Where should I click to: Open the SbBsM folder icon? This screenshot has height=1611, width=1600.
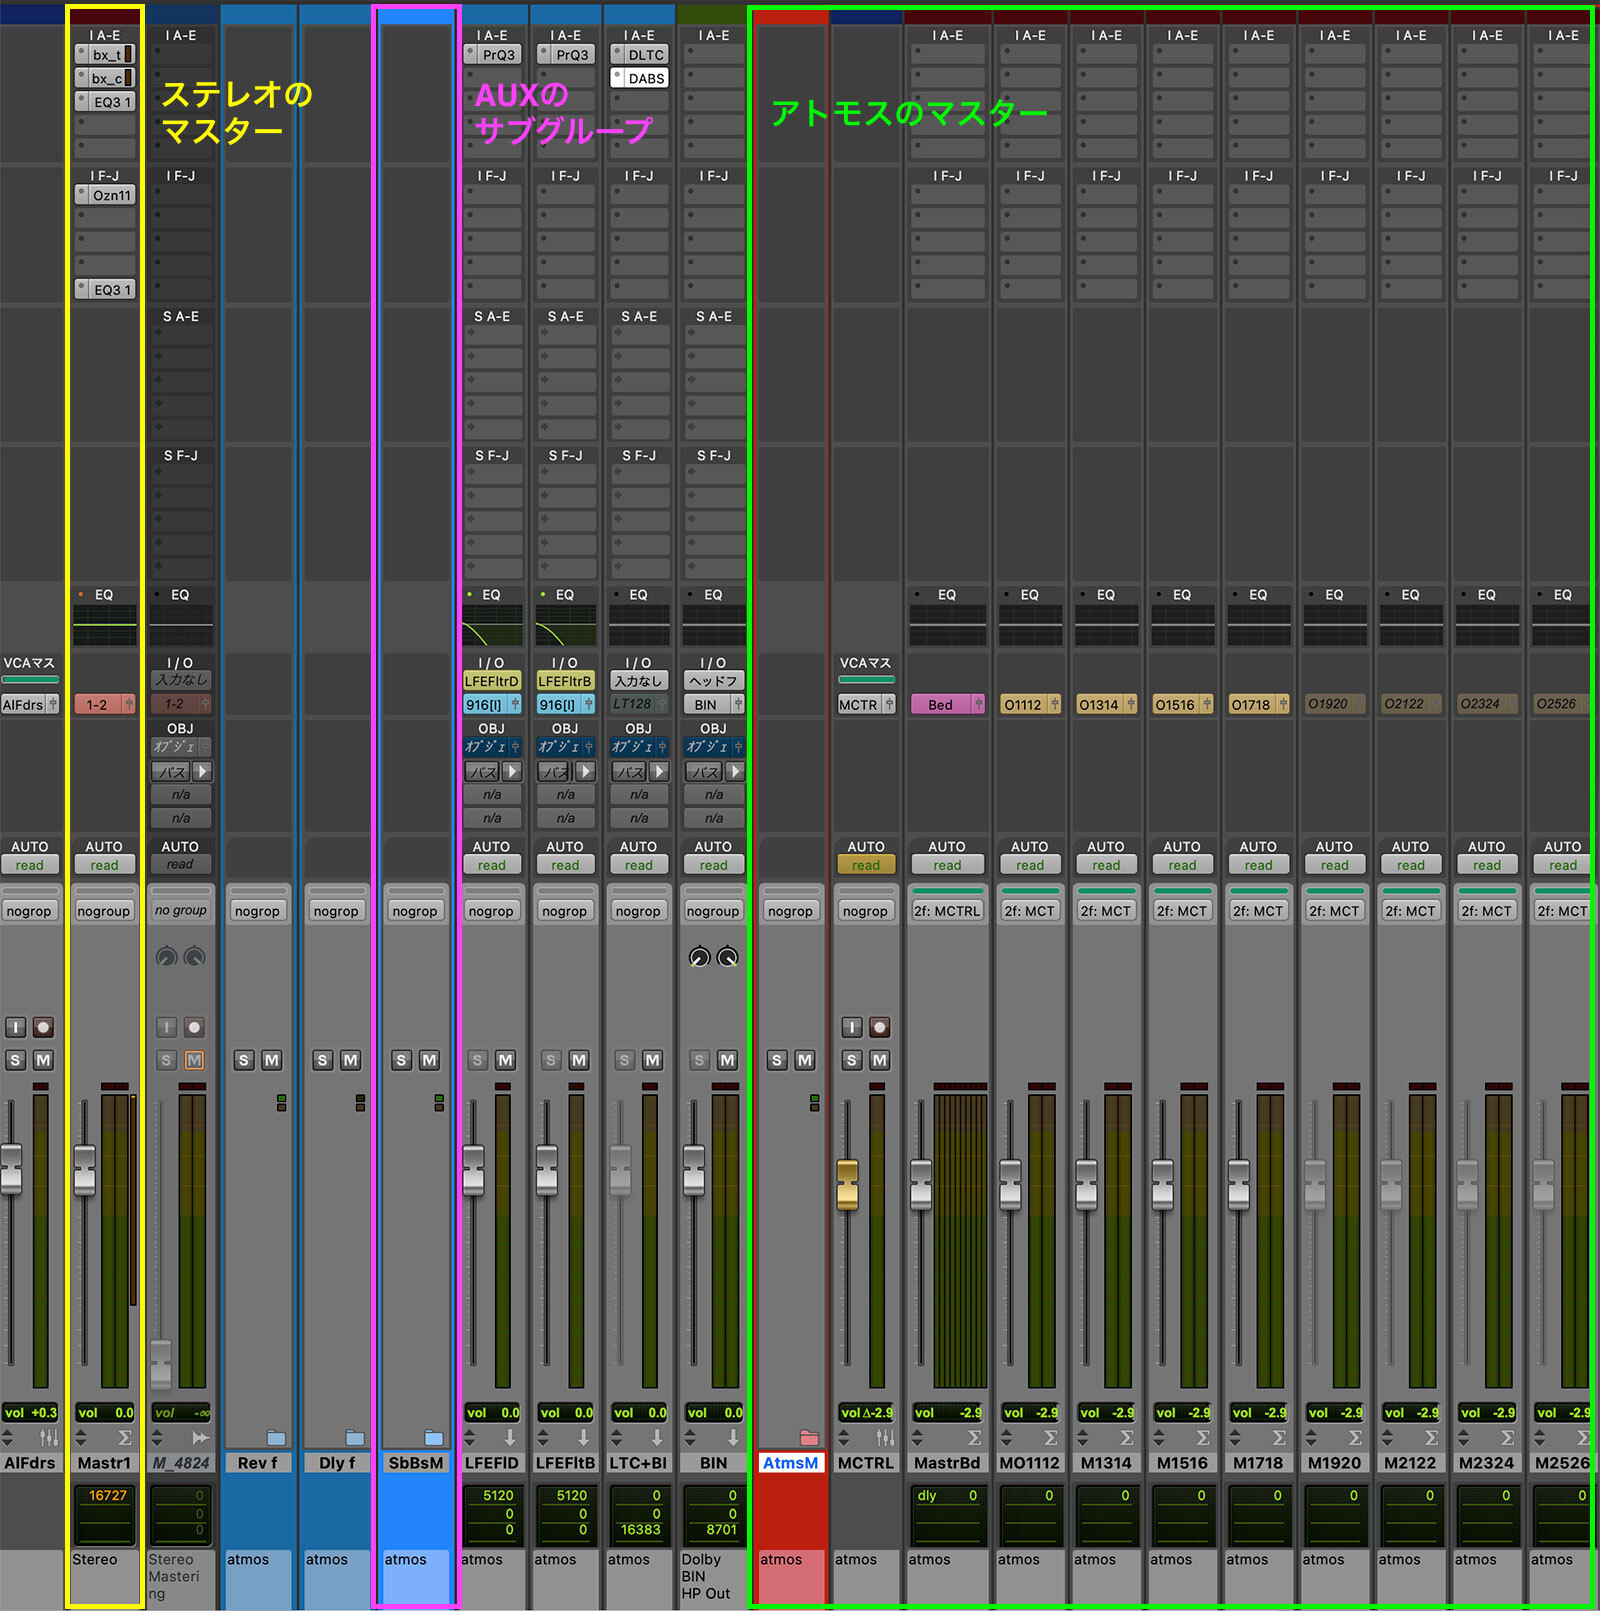click(x=434, y=1438)
